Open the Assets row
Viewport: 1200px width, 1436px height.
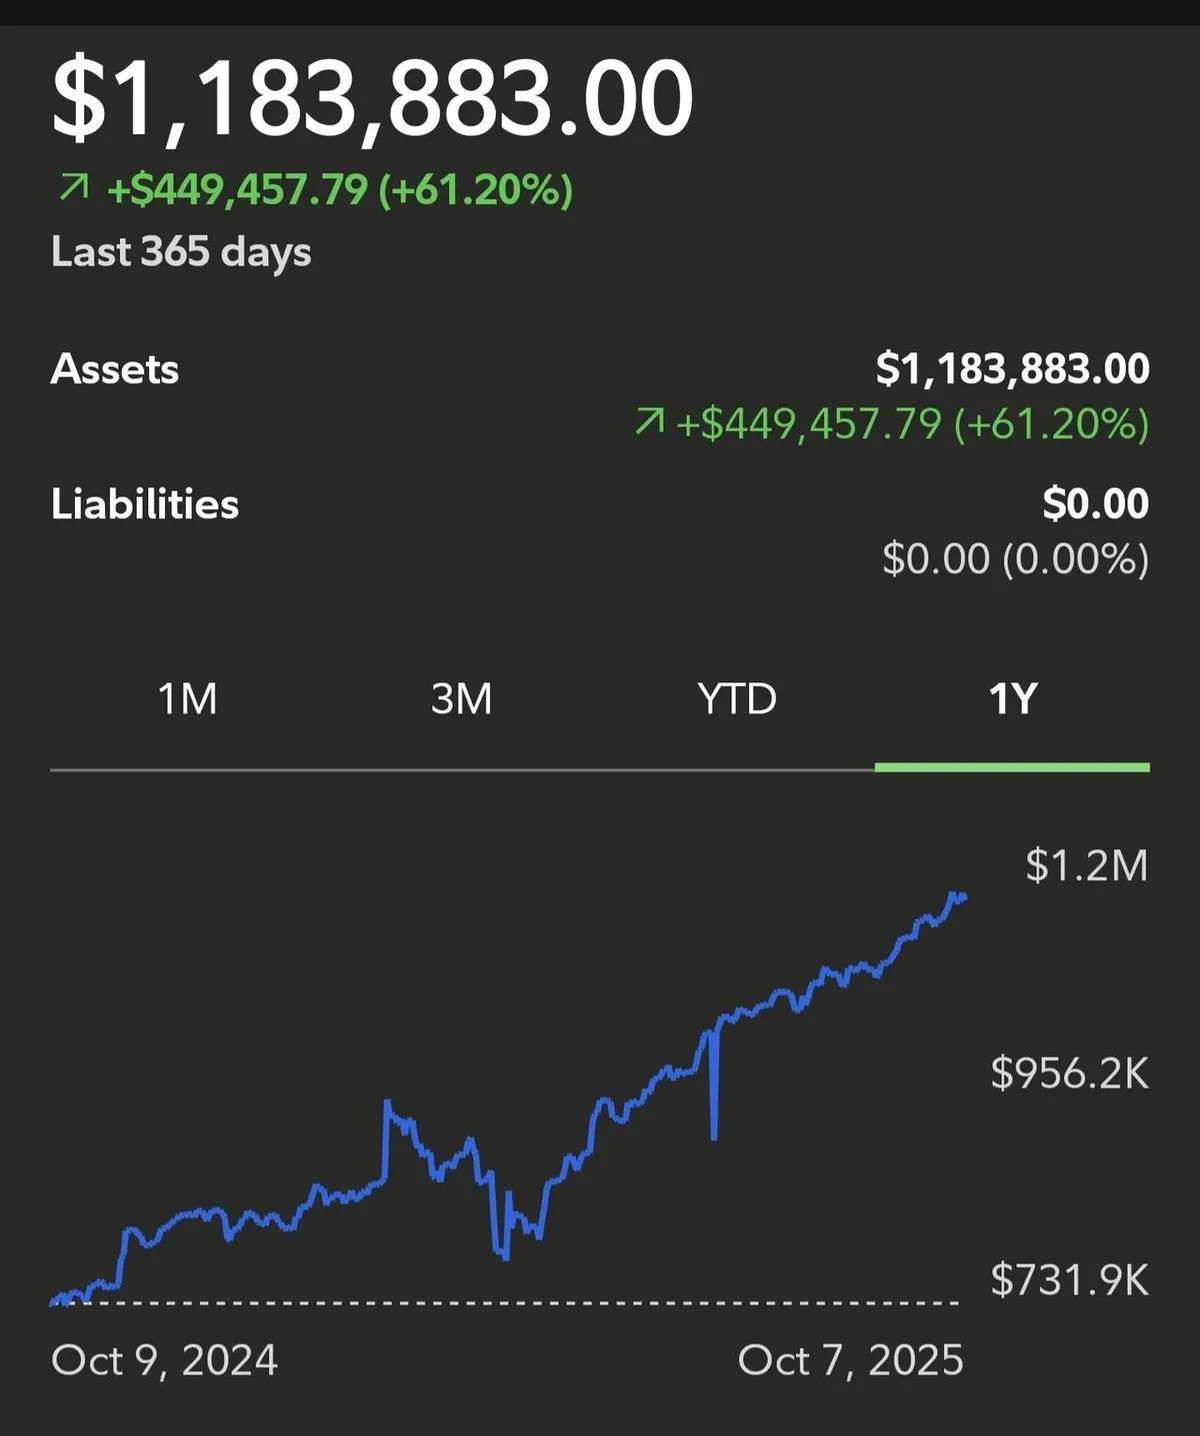coord(115,370)
